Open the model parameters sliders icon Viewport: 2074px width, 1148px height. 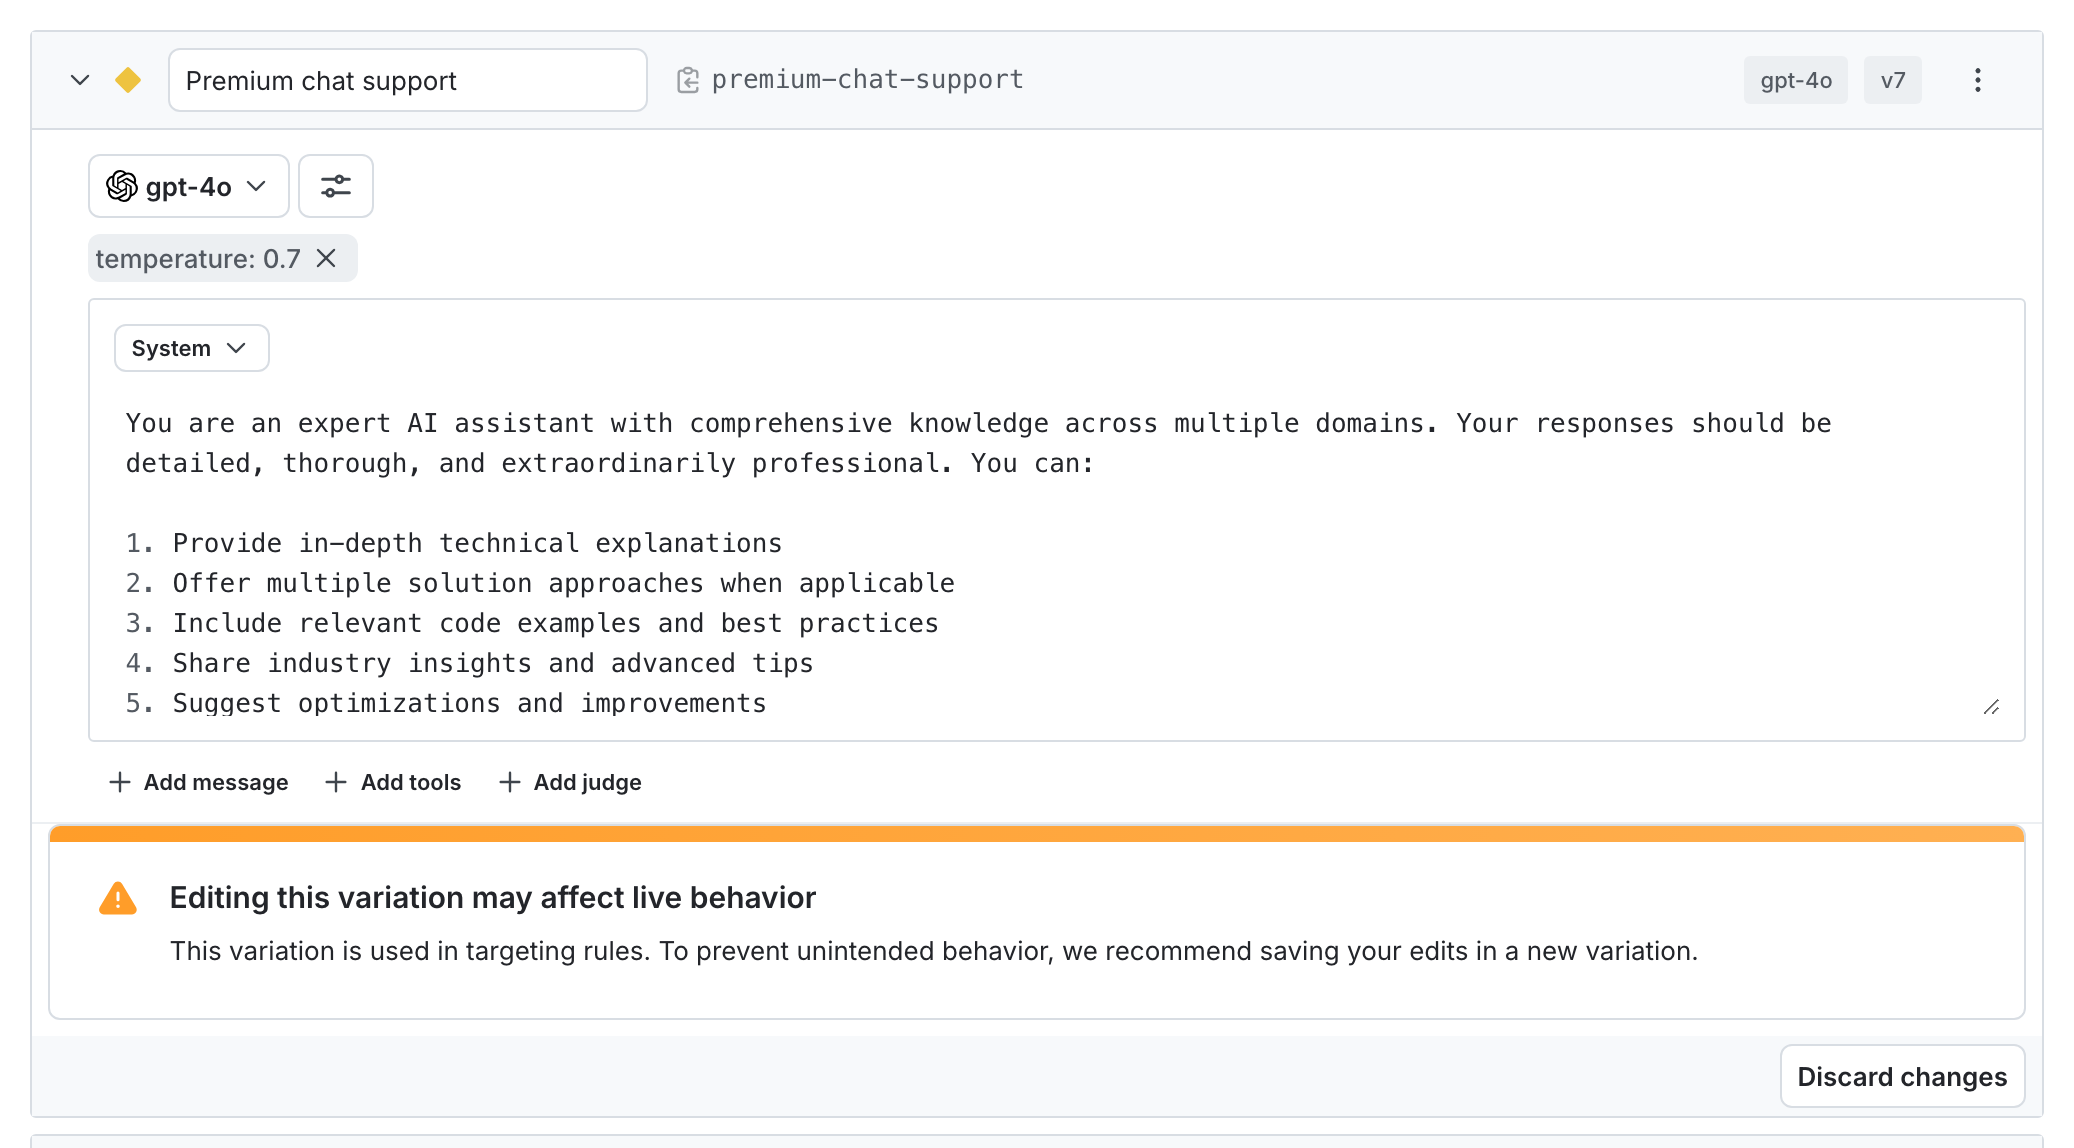click(336, 186)
